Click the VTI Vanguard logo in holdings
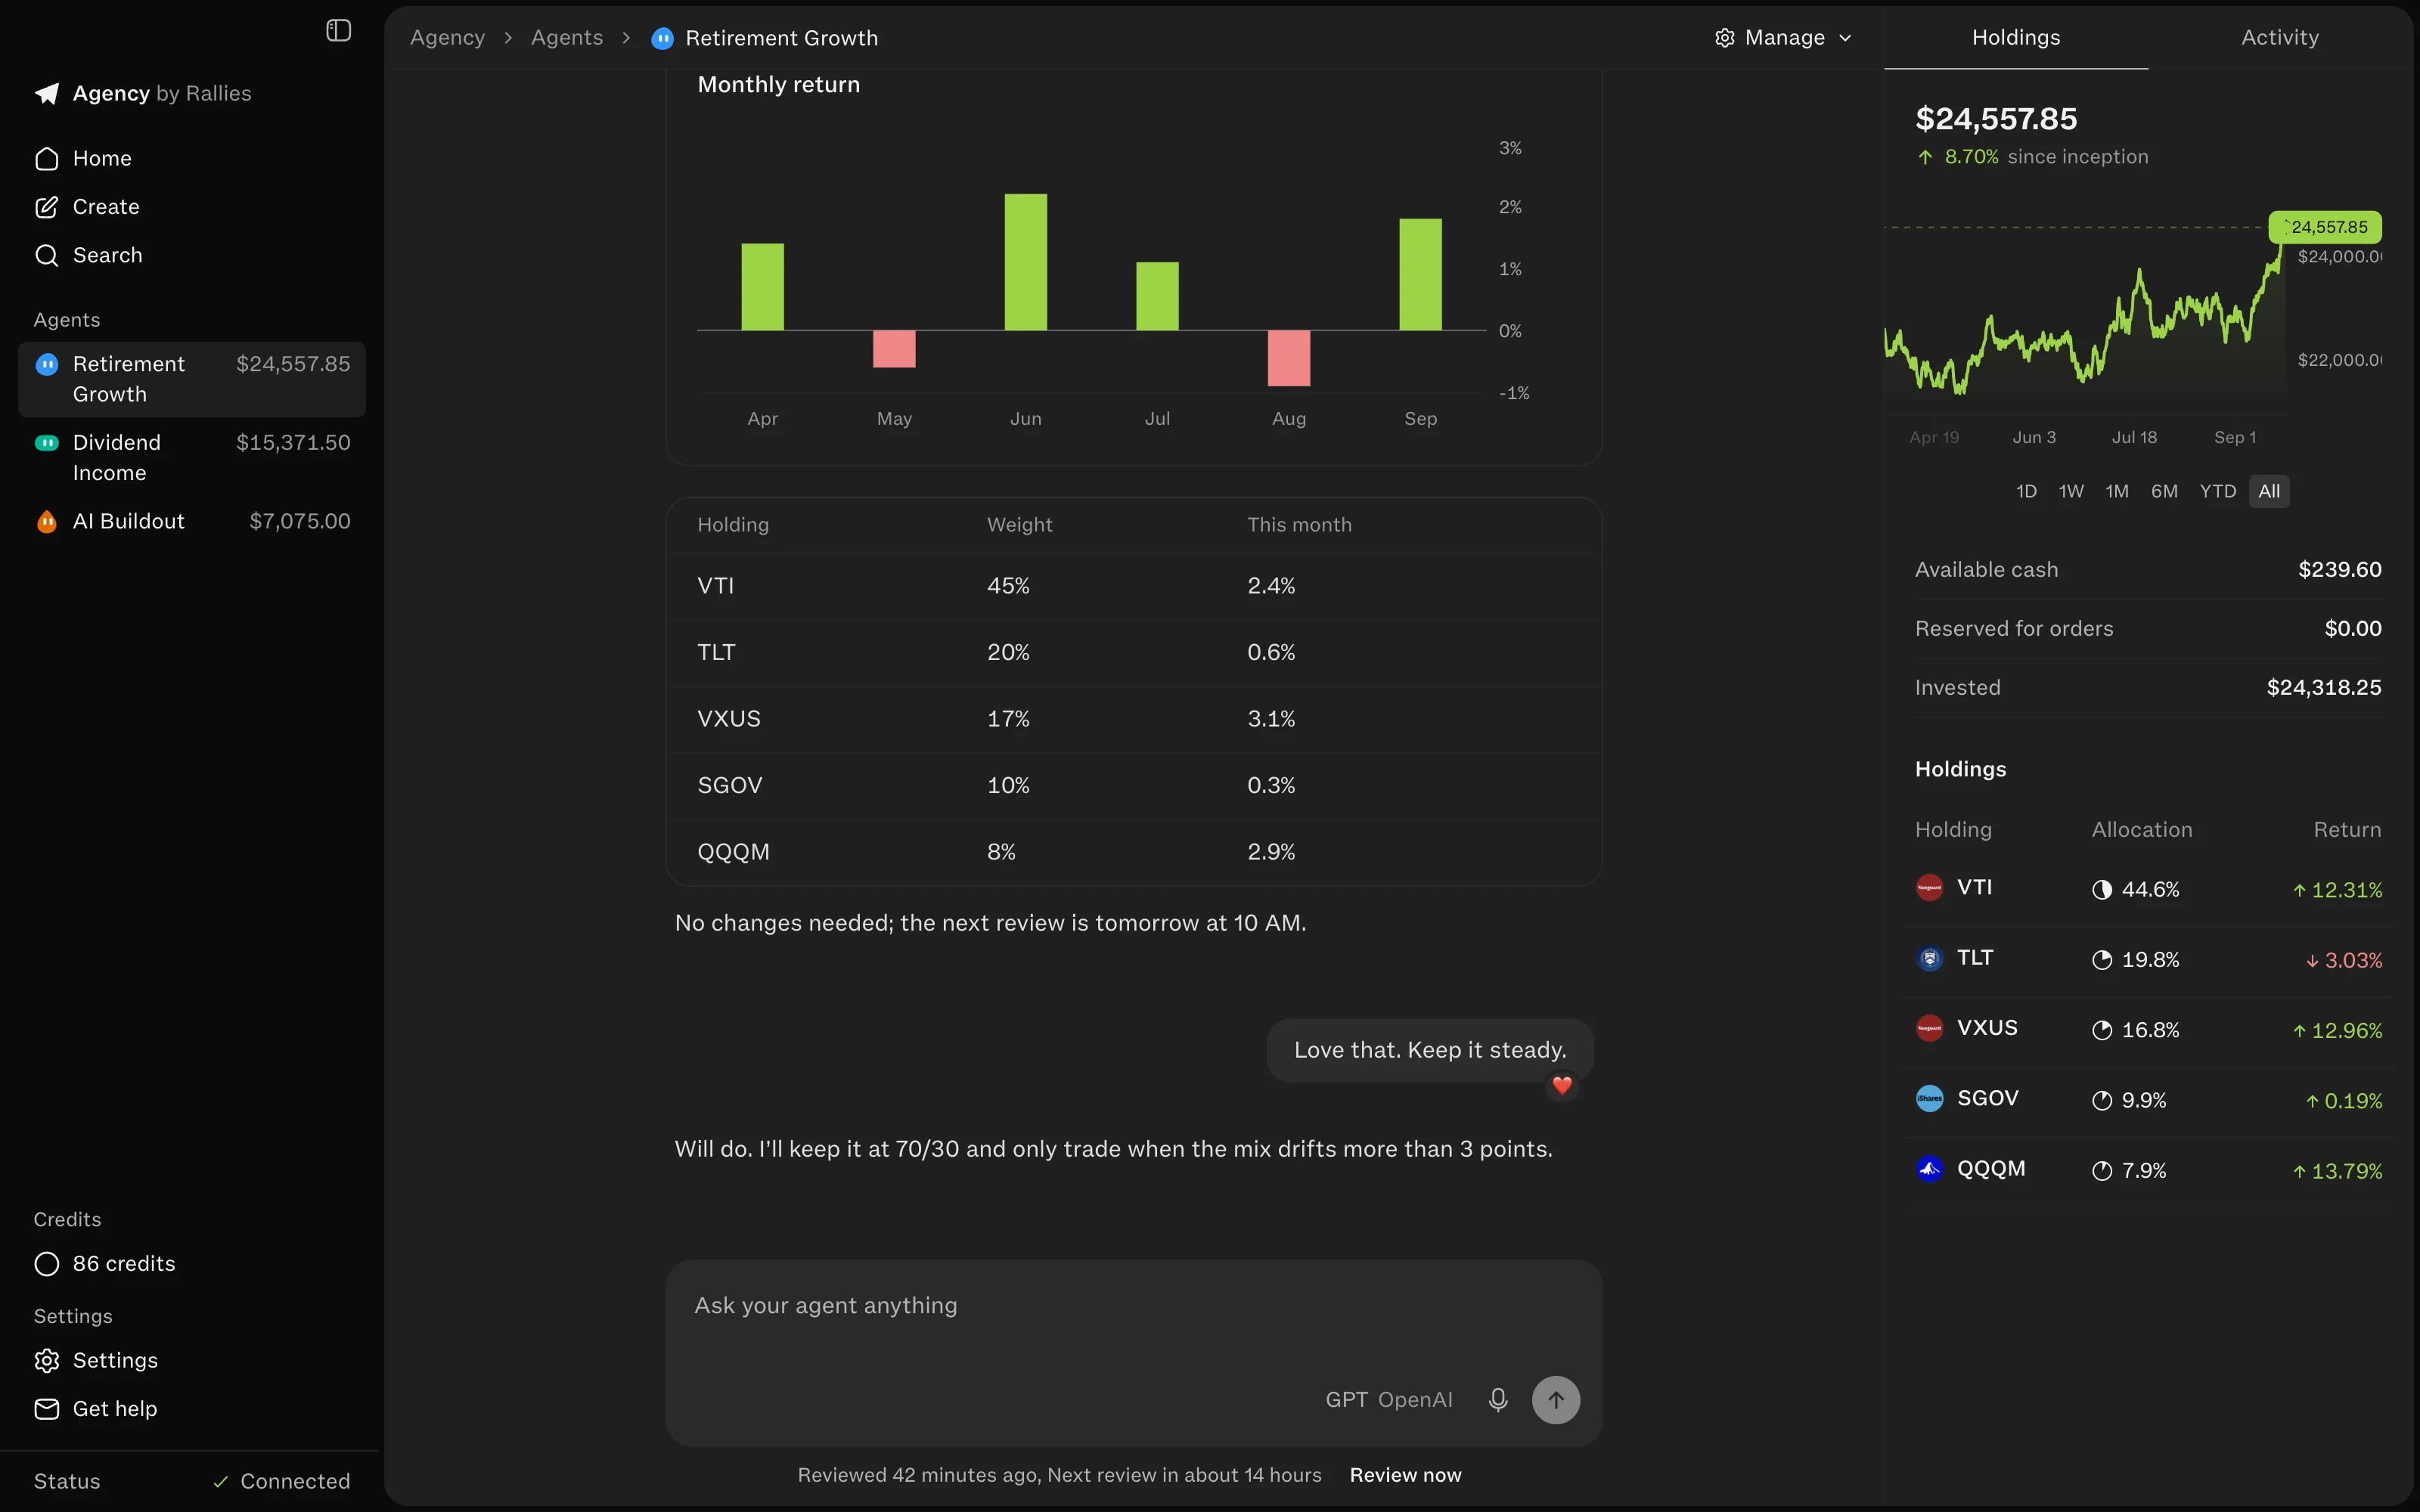This screenshot has height=1512, width=2420. coord(1930,888)
